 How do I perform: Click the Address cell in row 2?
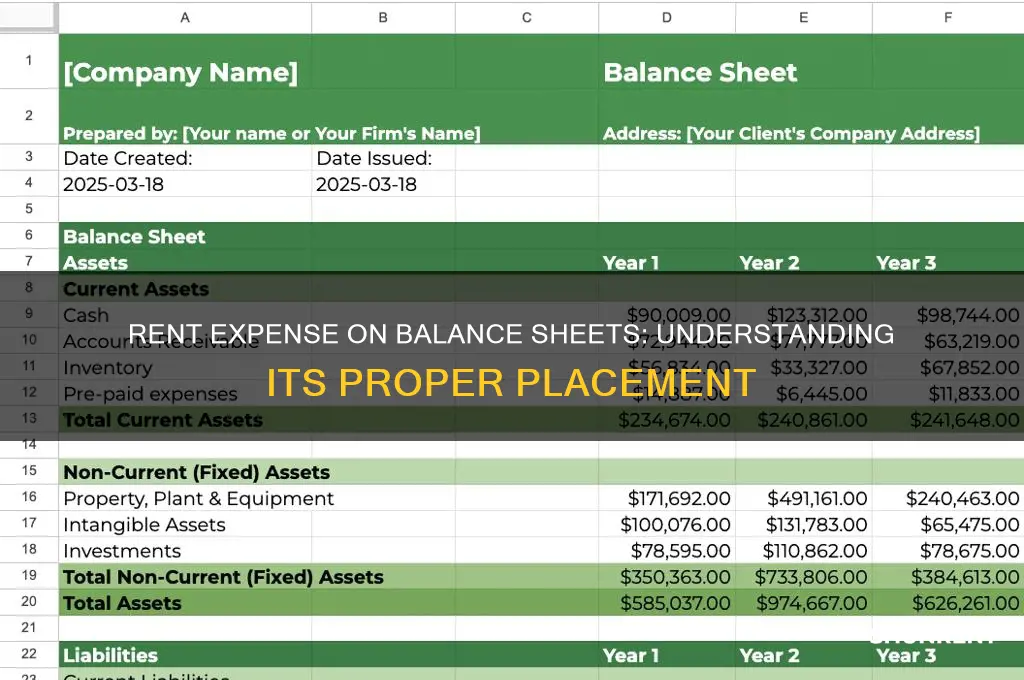(791, 133)
